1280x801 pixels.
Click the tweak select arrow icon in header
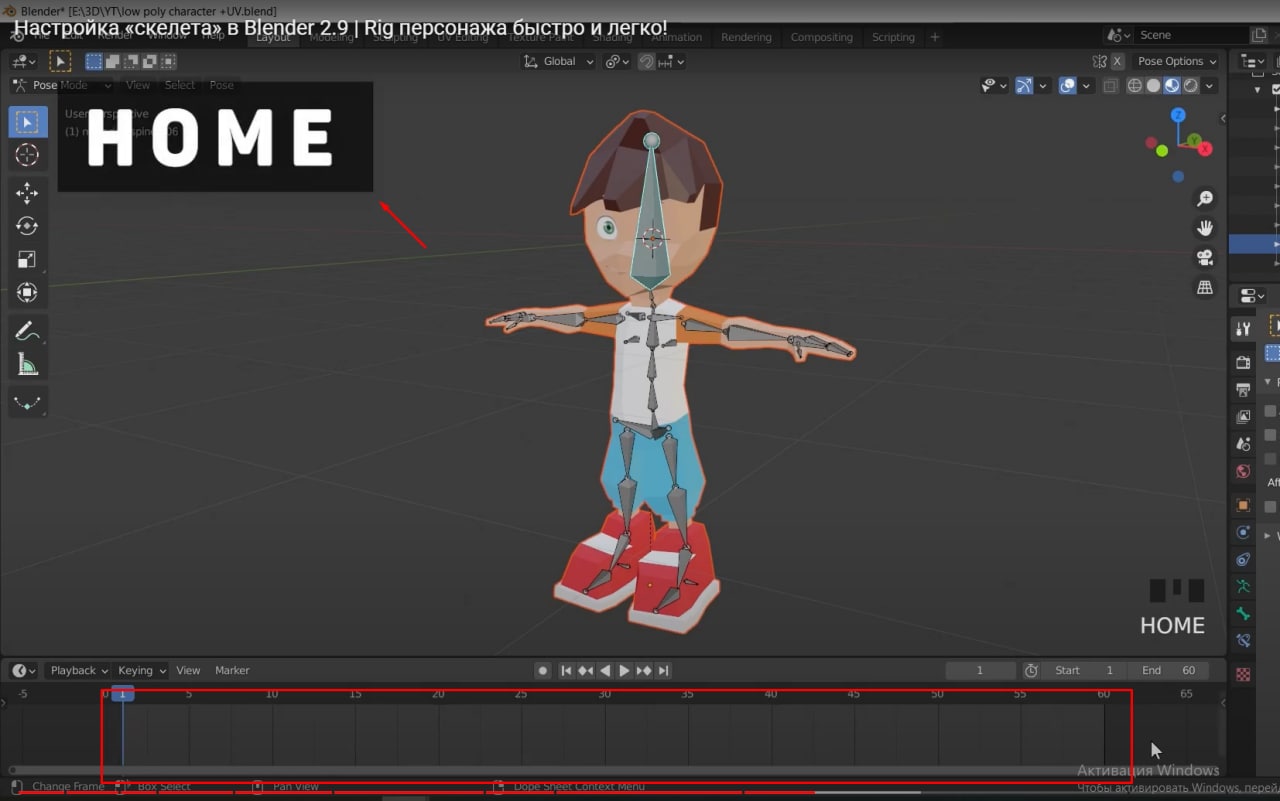tap(60, 61)
